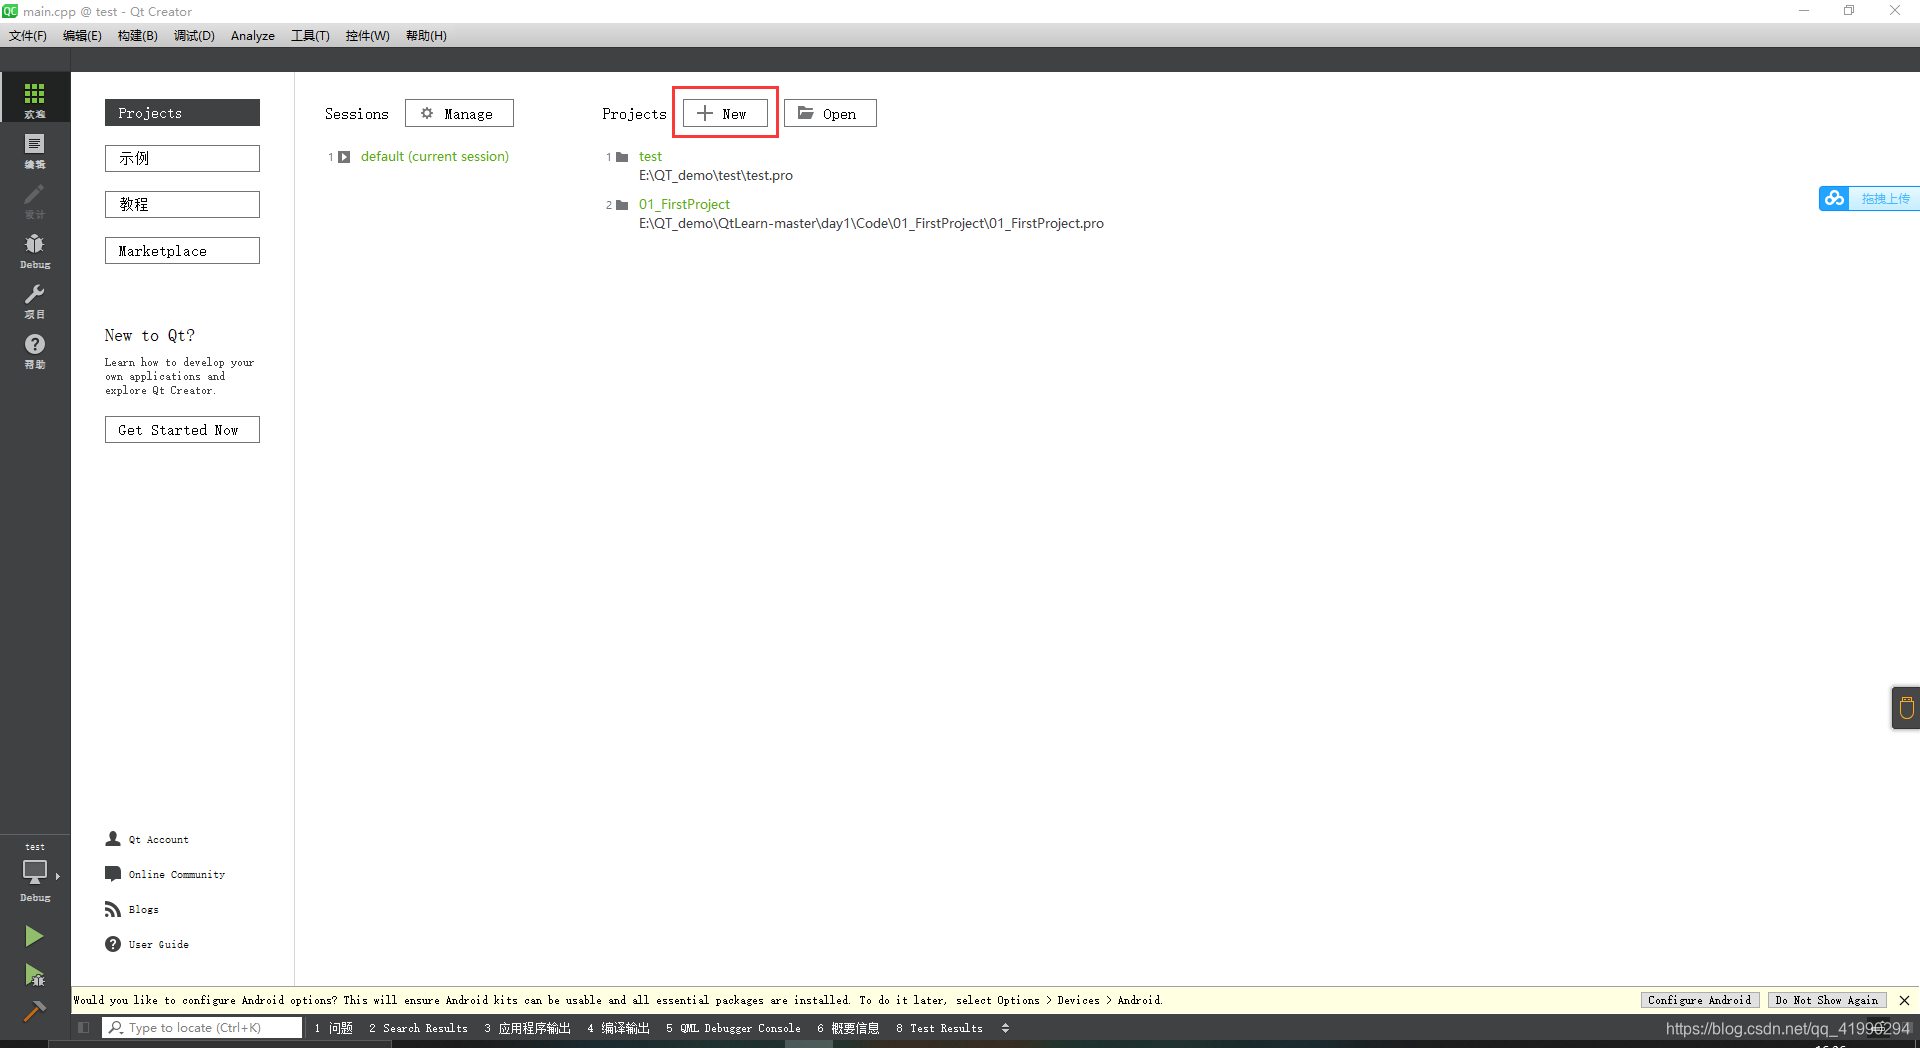The width and height of the screenshot is (1920, 1048).
Task: Open the 文件(F) menu
Action: tap(28, 35)
